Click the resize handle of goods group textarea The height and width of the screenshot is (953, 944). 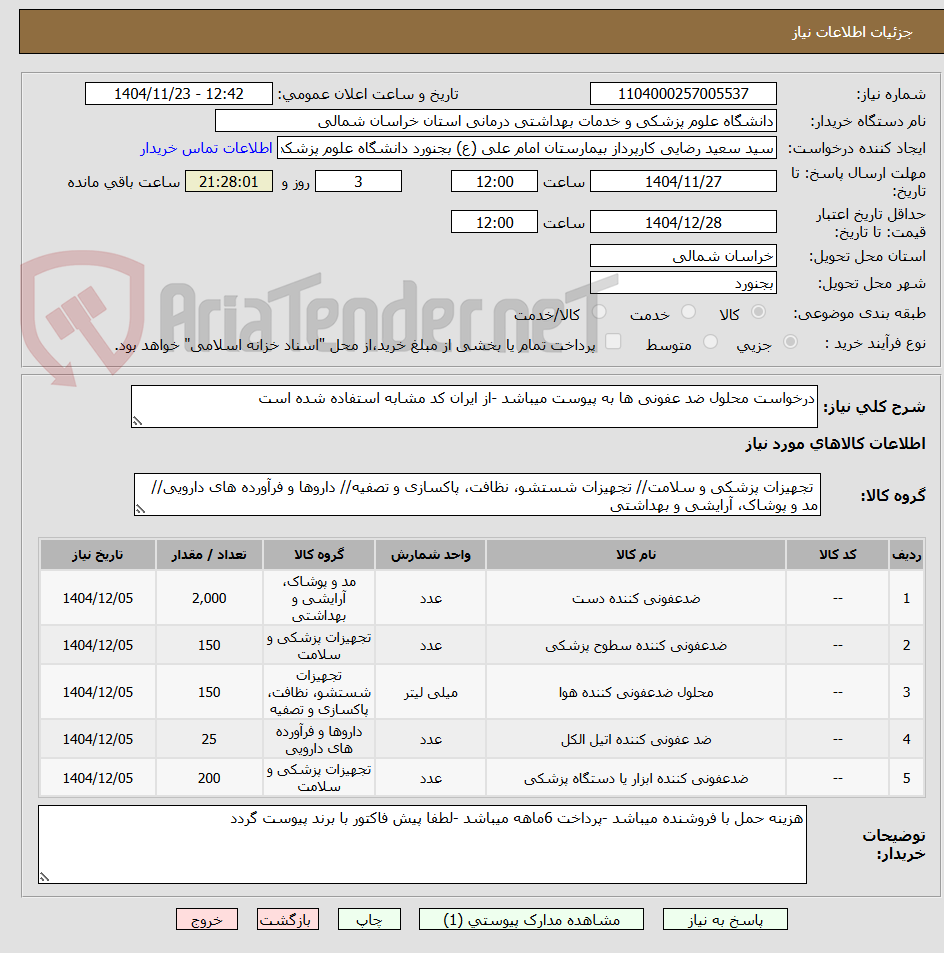[x=140, y=509]
